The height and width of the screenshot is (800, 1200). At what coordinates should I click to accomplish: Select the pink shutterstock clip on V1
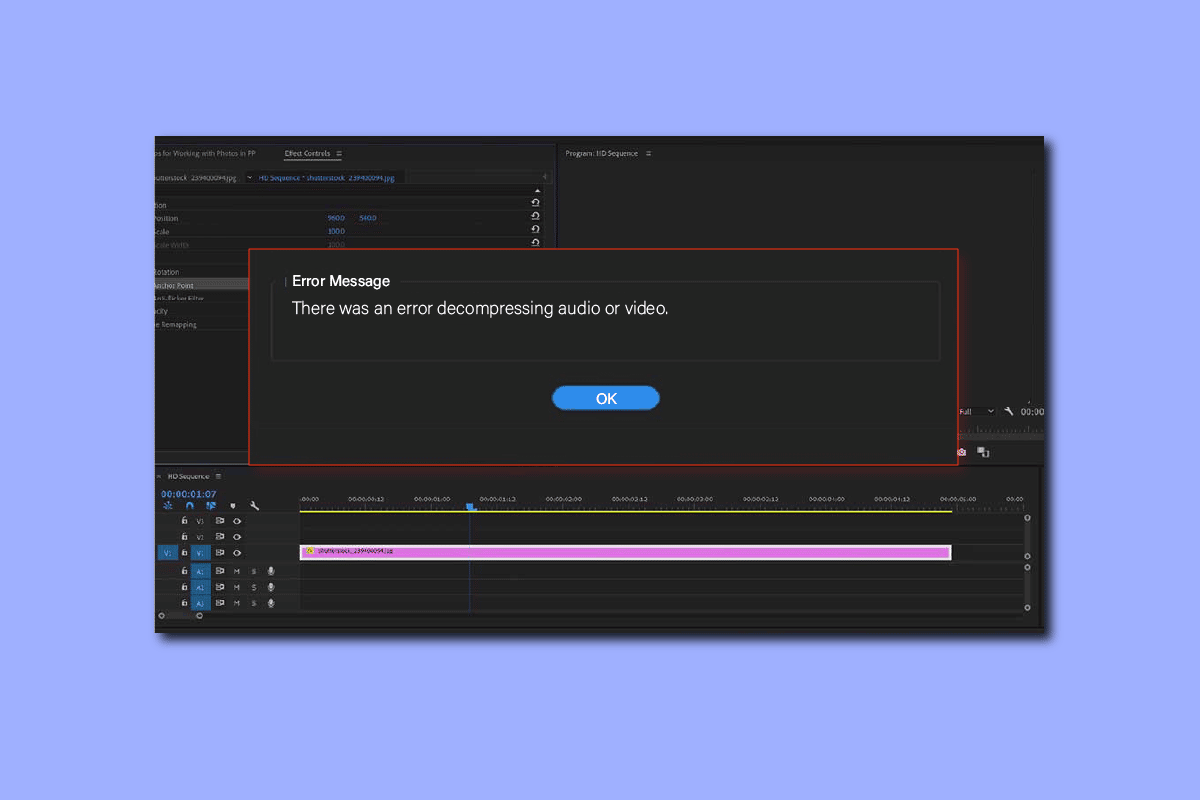coord(625,552)
